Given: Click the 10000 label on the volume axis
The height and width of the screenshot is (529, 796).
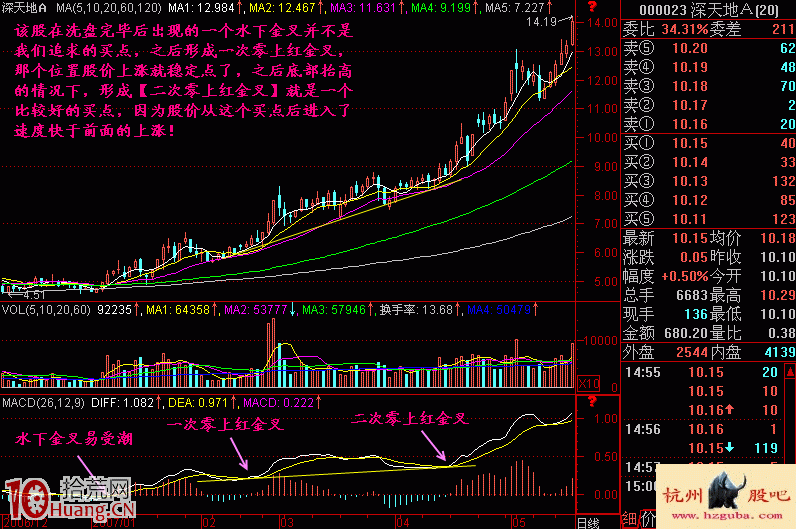Looking at the screenshot, I should [x=600, y=341].
